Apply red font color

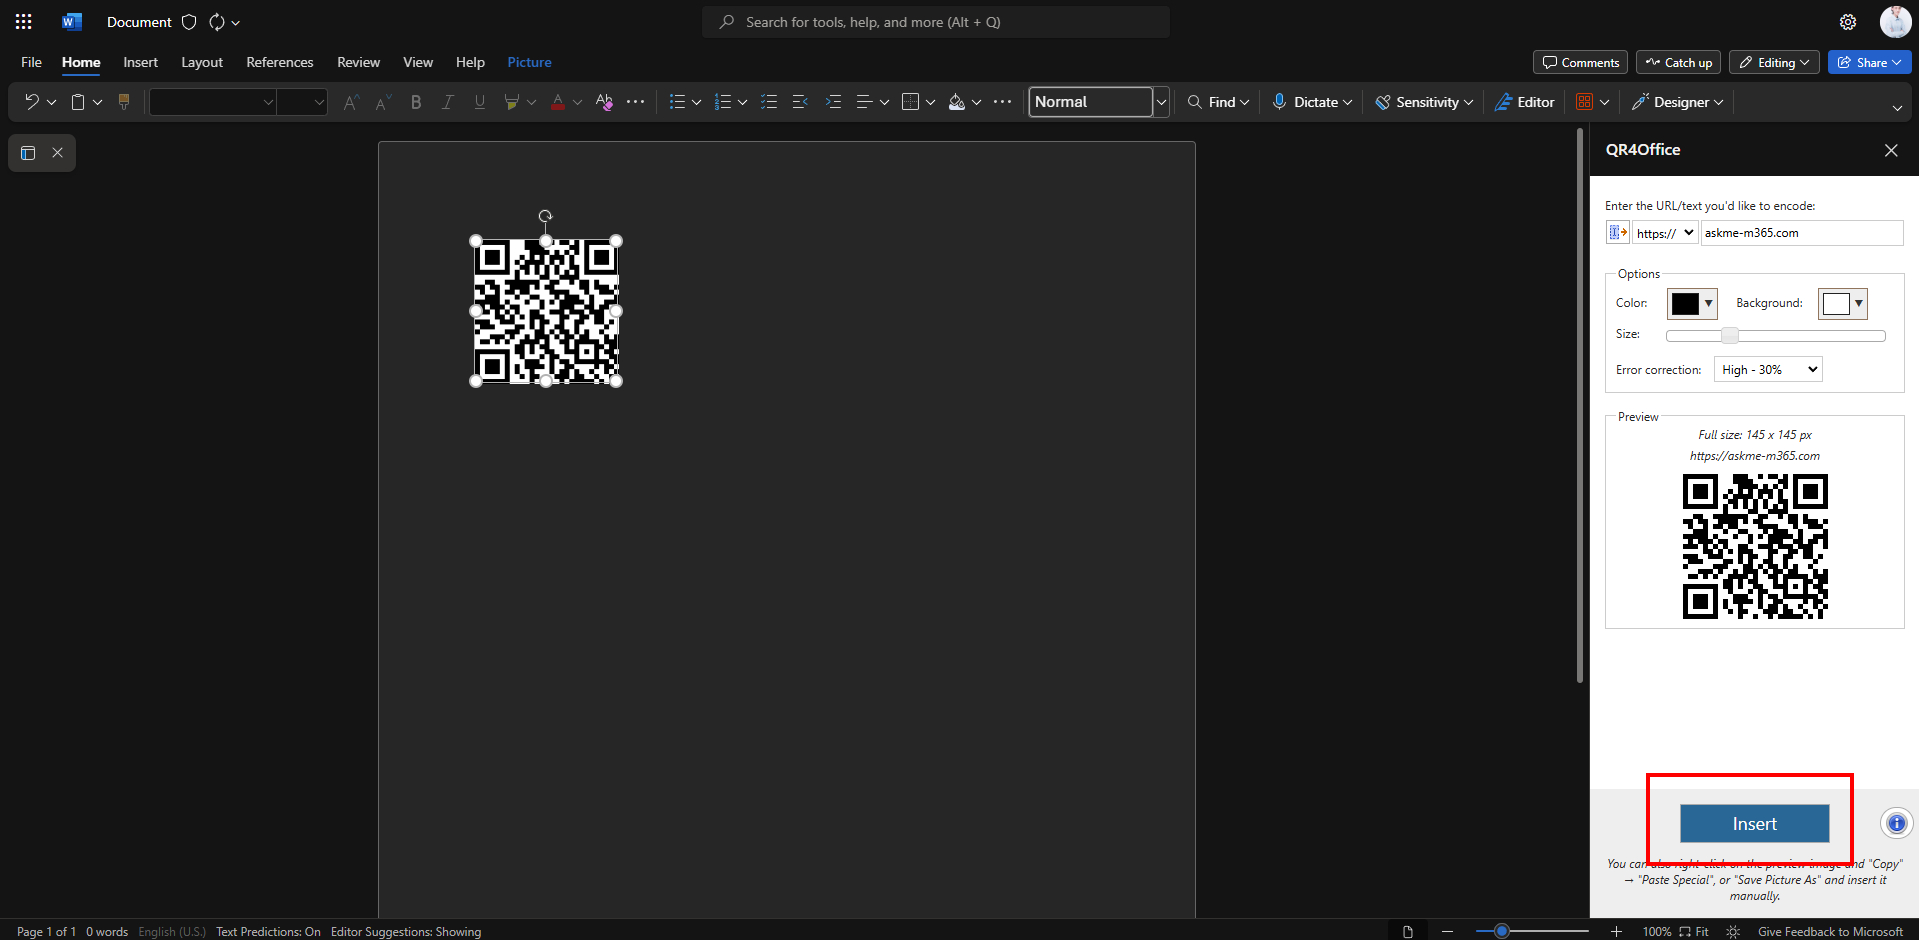[x=558, y=102]
